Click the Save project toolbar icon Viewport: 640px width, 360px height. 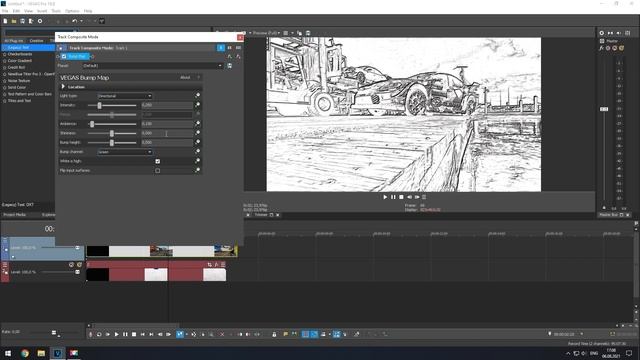tap(22, 21)
